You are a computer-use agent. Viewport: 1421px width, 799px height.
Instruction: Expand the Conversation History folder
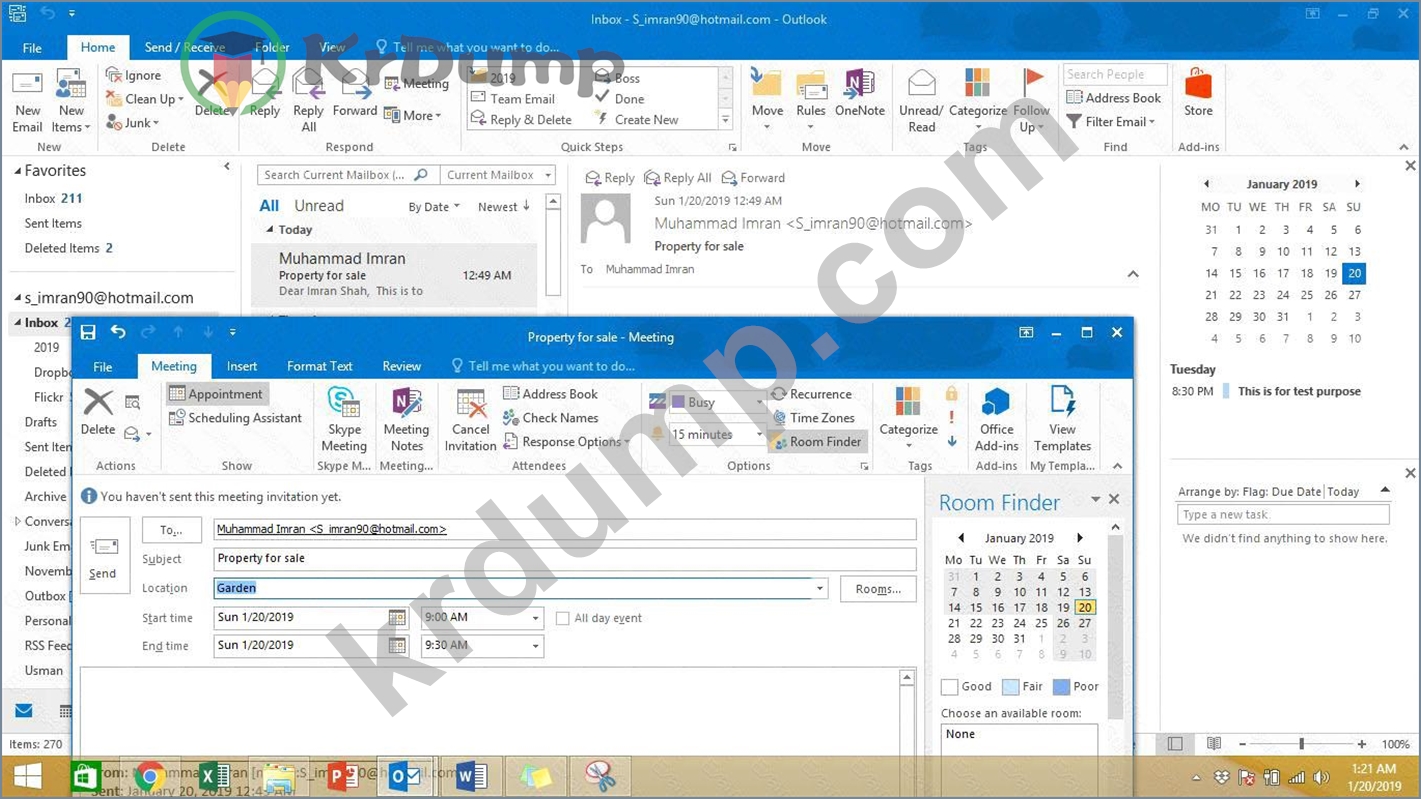18,521
